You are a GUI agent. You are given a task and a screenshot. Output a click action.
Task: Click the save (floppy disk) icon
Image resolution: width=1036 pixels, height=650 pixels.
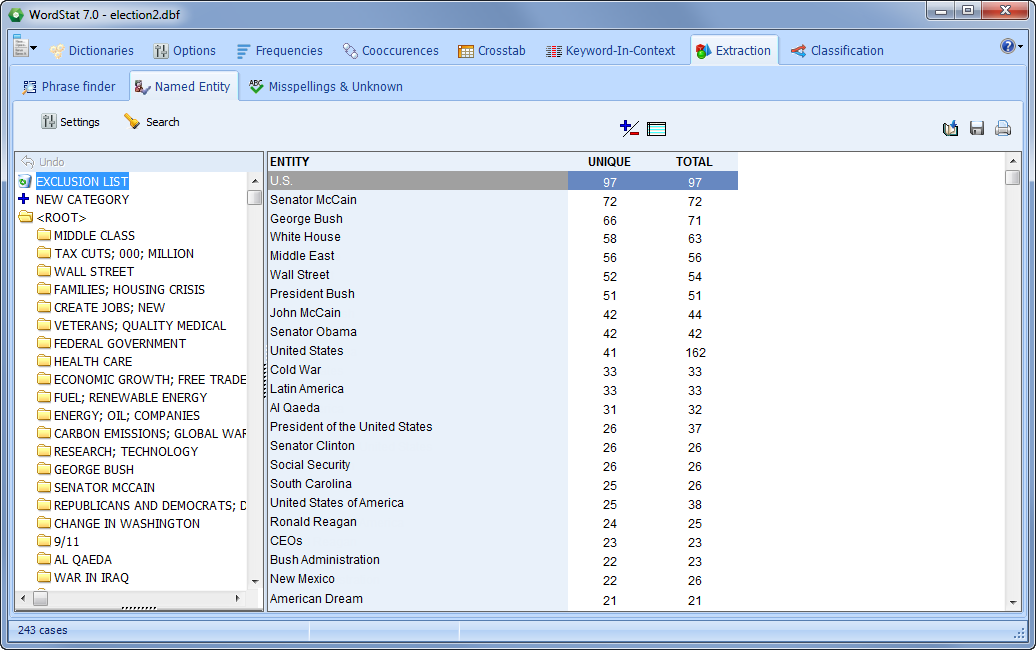(977, 128)
